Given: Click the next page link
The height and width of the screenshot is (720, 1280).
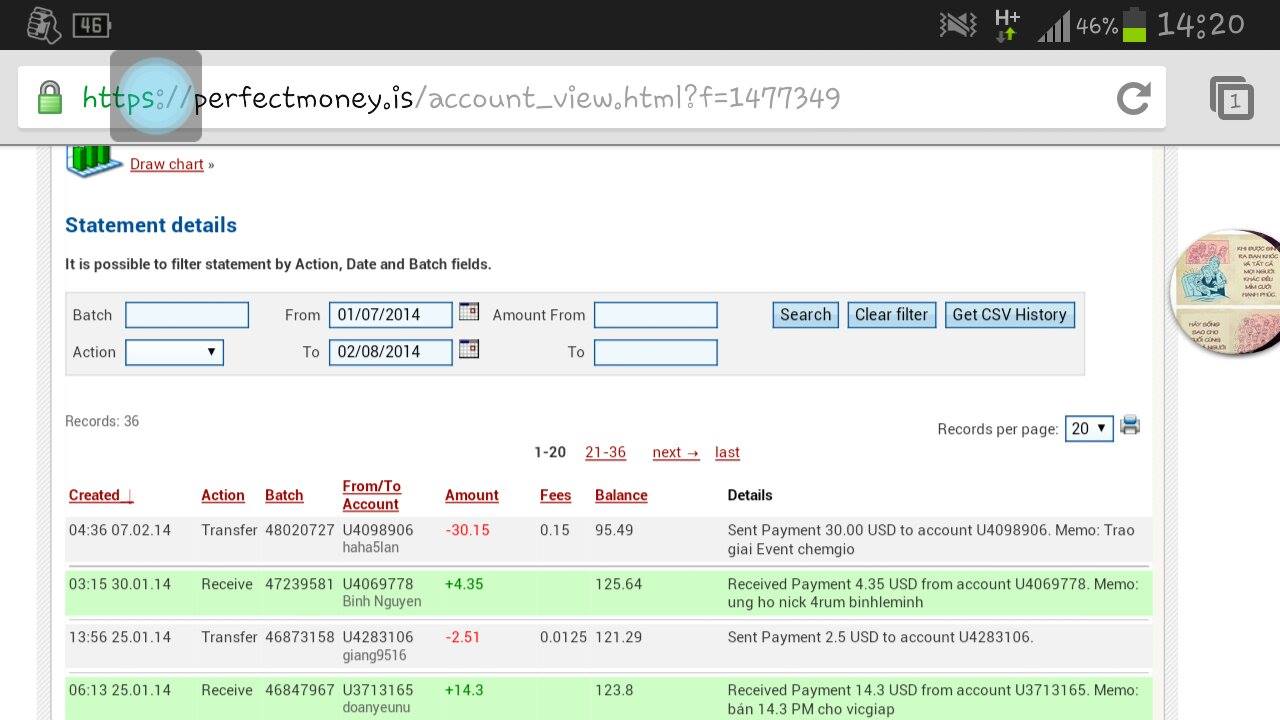Looking at the screenshot, I should pyautogui.click(x=676, y=452).
